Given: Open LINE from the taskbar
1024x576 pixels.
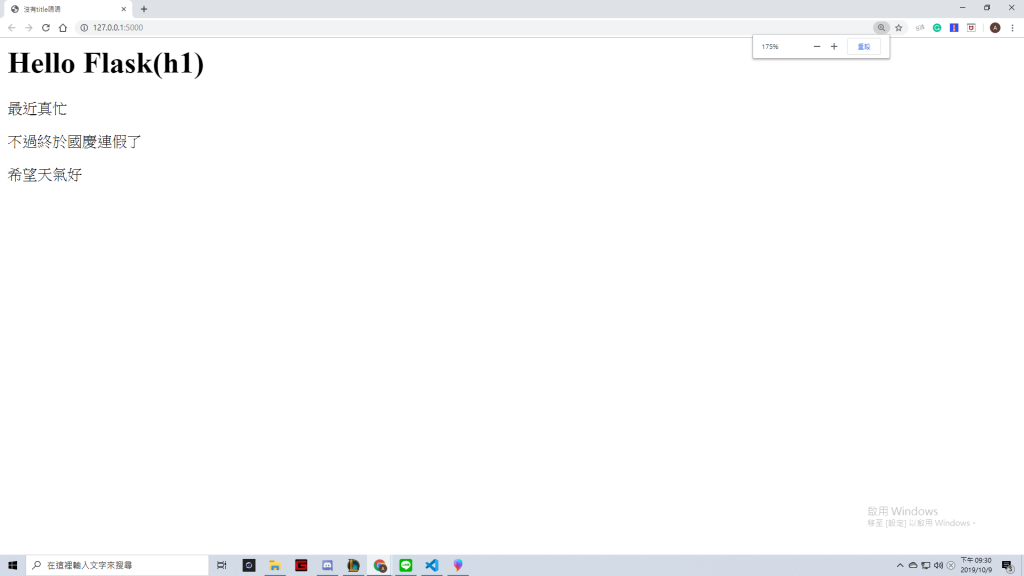Looking at the screenshot, I should coord(406,565).
